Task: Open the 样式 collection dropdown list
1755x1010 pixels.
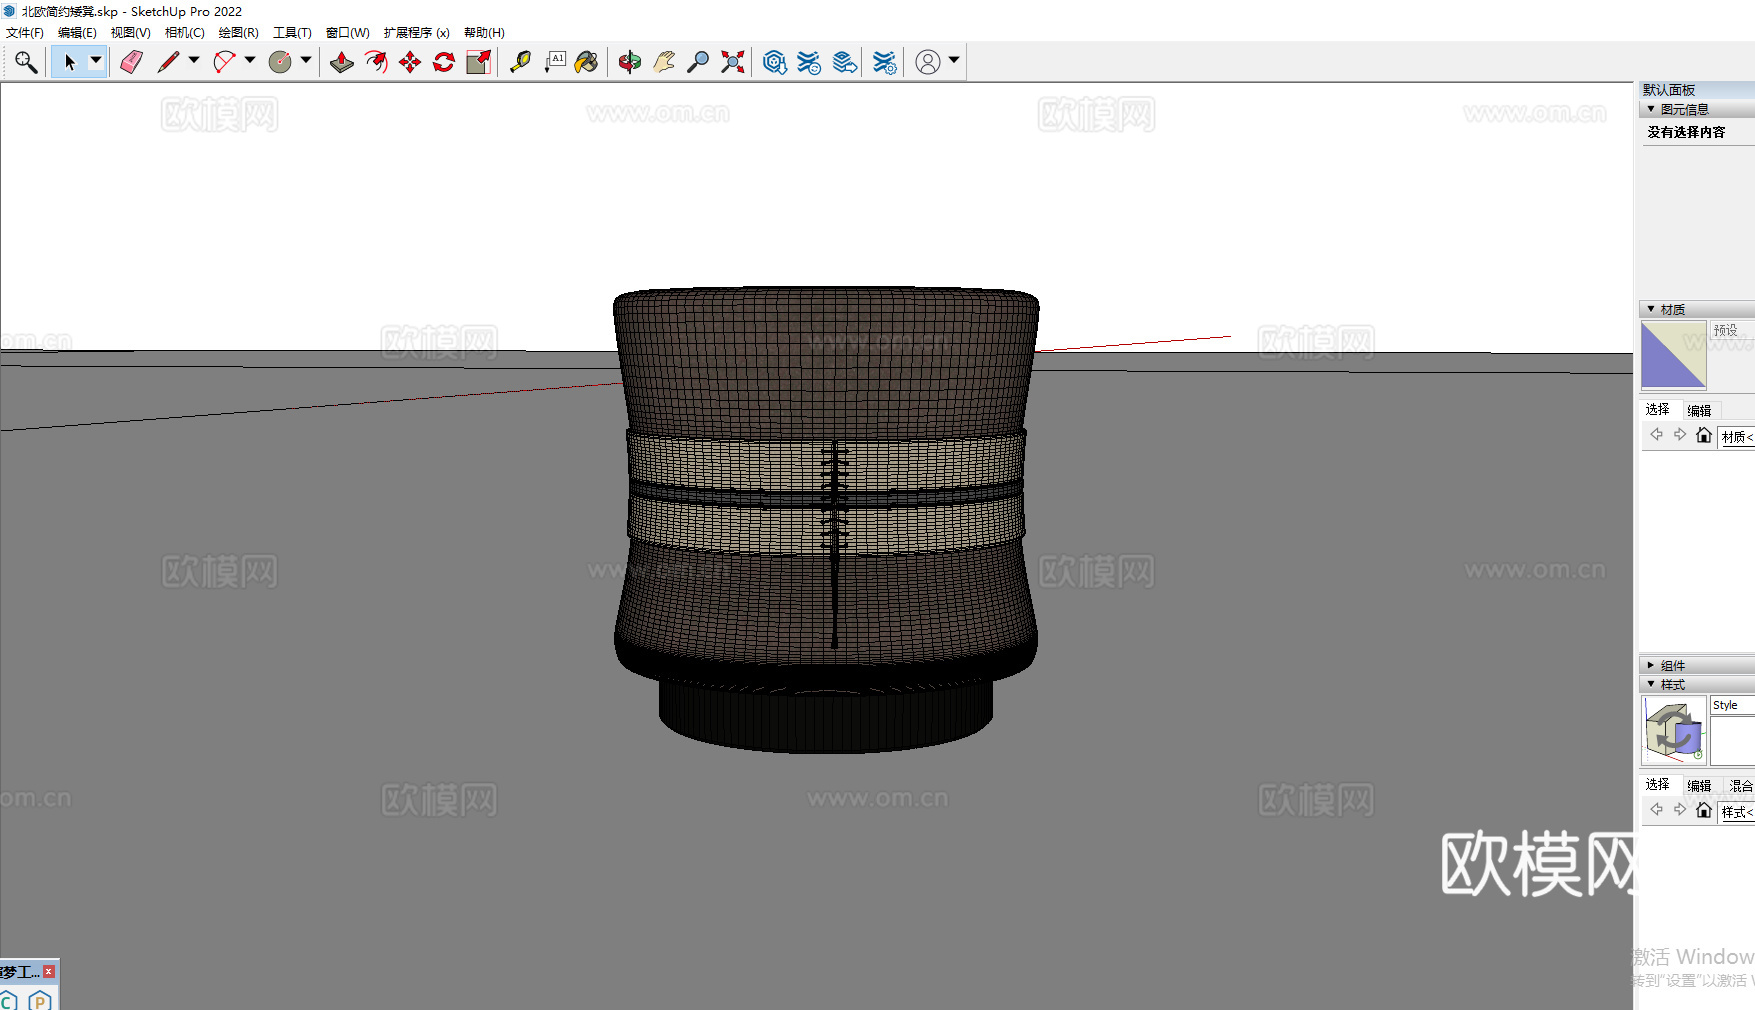Action: pyautogui.click(x=1737, y=812)
